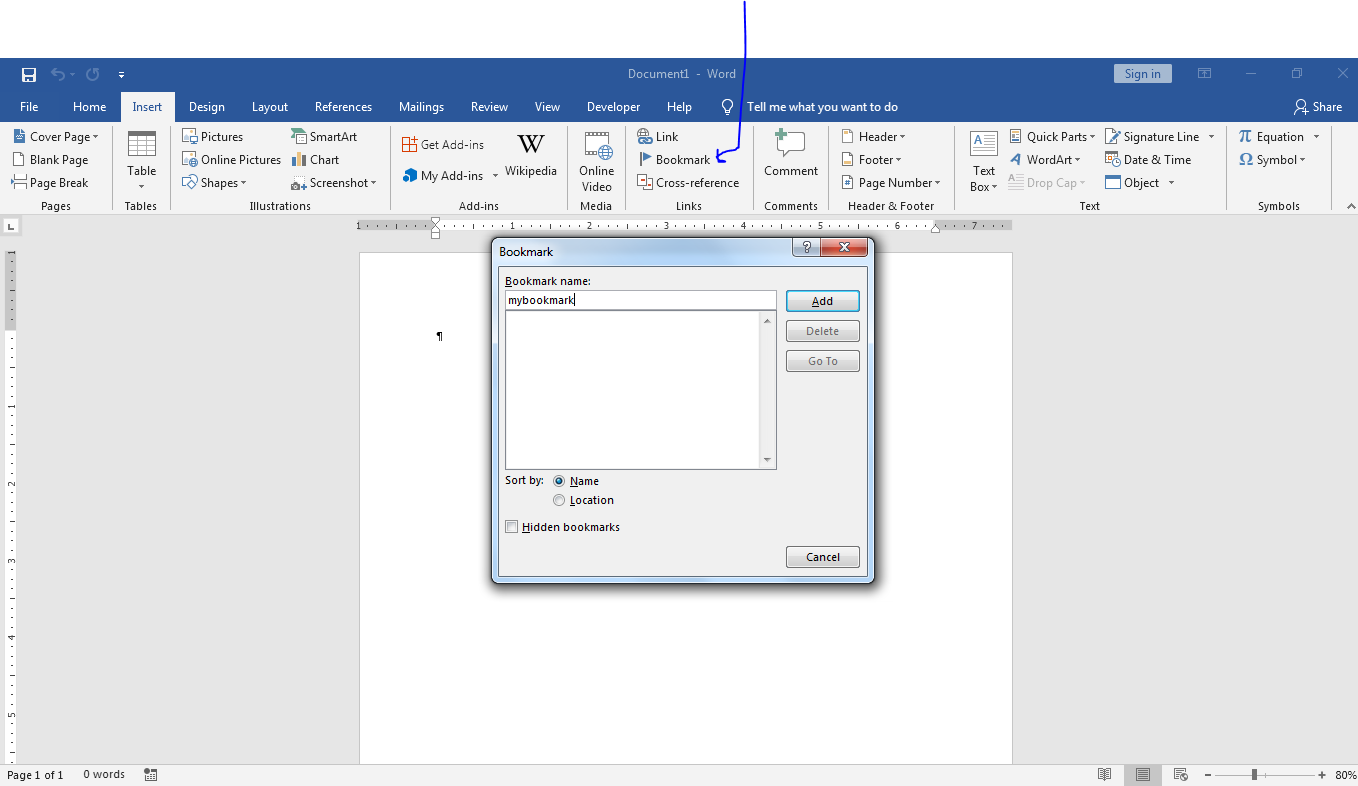The width and height of the screenshot is (1358, 786).
Task: Open the Review ribbon tab
Action: tap(489, 106)
